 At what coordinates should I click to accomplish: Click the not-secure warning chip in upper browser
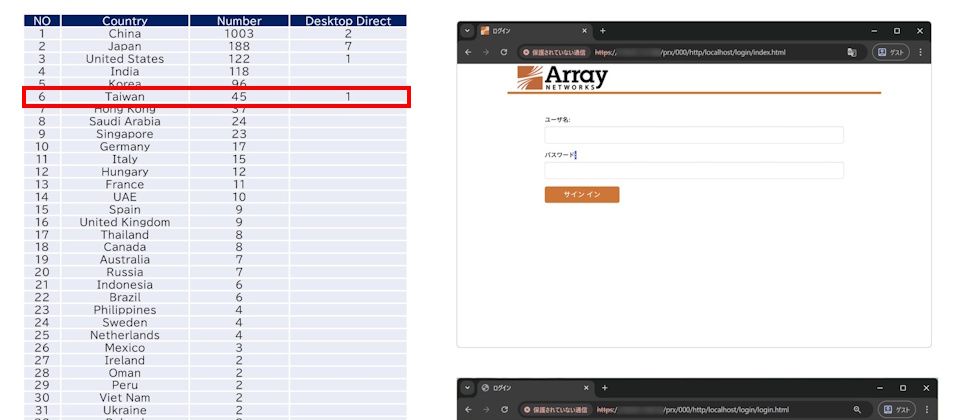pyautogui.click(x=555, y=51)
